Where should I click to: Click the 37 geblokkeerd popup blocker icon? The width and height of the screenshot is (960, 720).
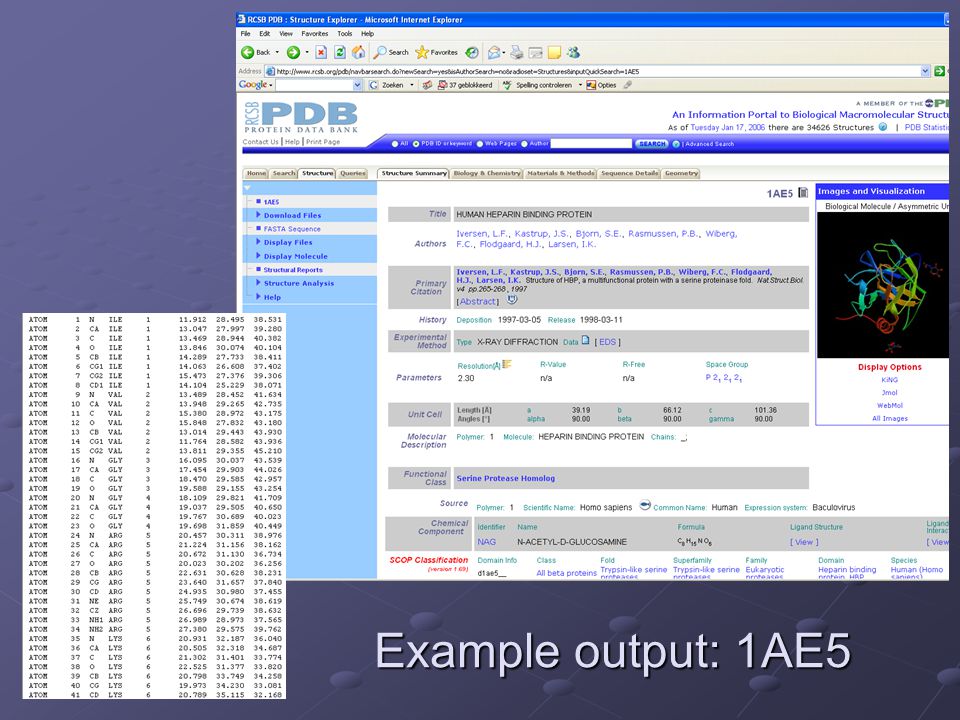click(443, 85)
